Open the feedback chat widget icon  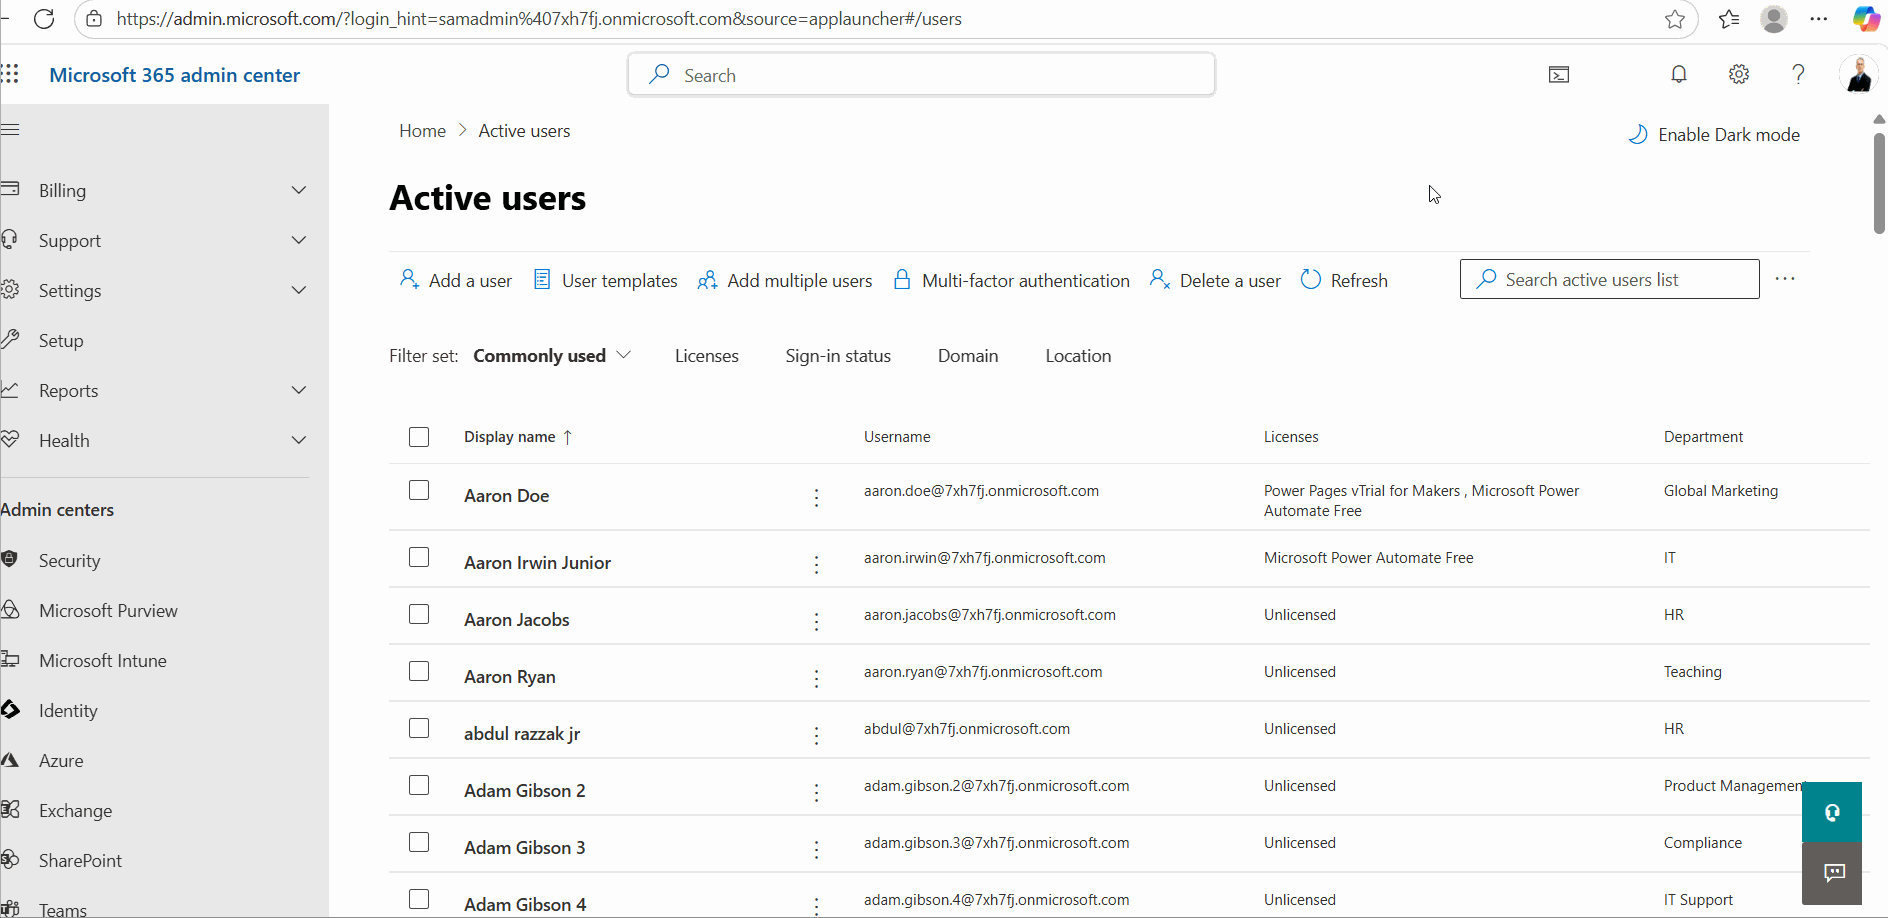click(x=1833, y=873)
